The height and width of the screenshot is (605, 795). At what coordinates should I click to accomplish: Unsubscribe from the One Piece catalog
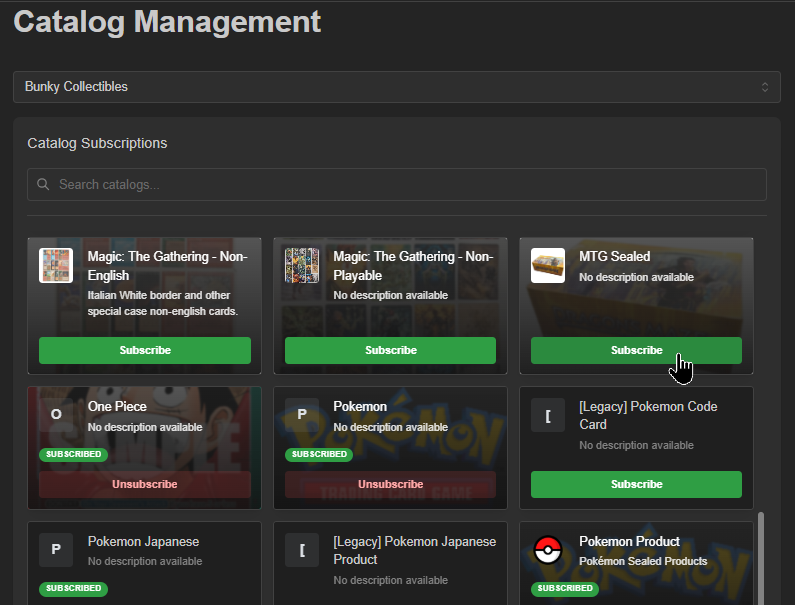point(145,484)
